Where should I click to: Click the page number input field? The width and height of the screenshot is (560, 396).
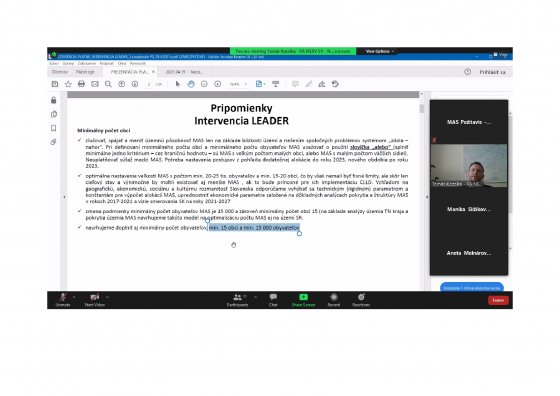[x=149, y=84]
